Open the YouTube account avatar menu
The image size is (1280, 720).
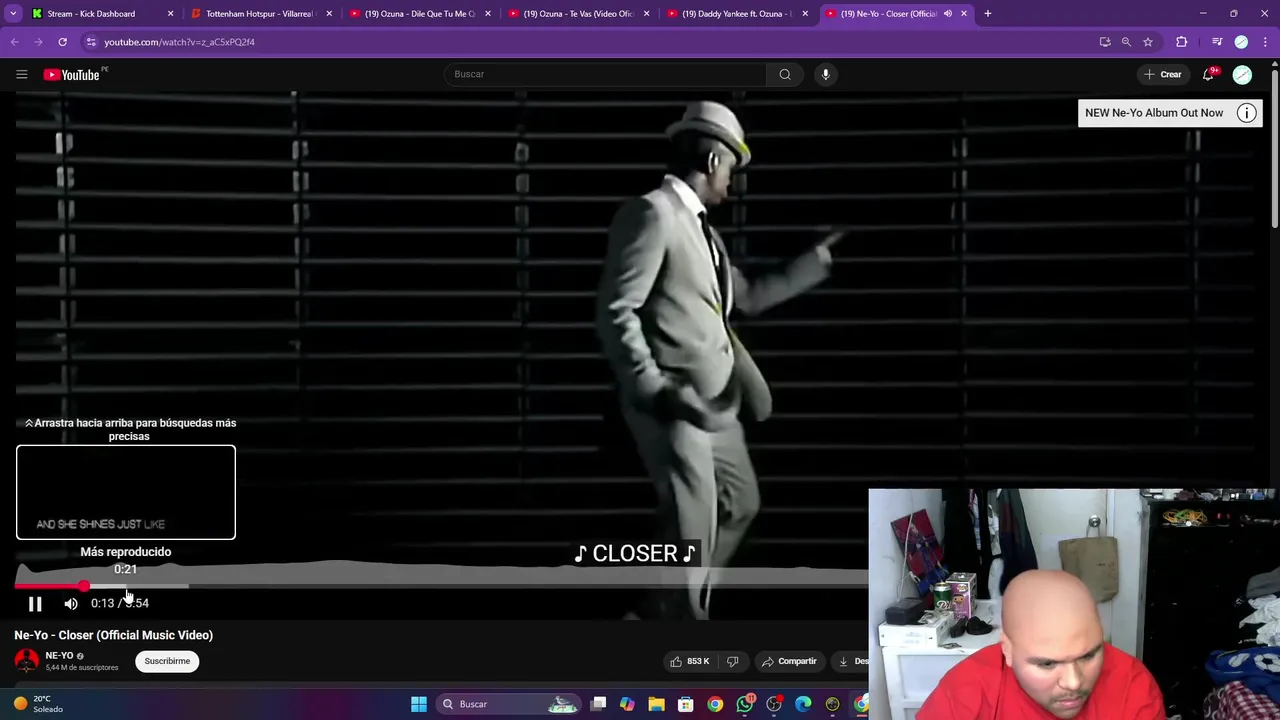pos(1242,75)
